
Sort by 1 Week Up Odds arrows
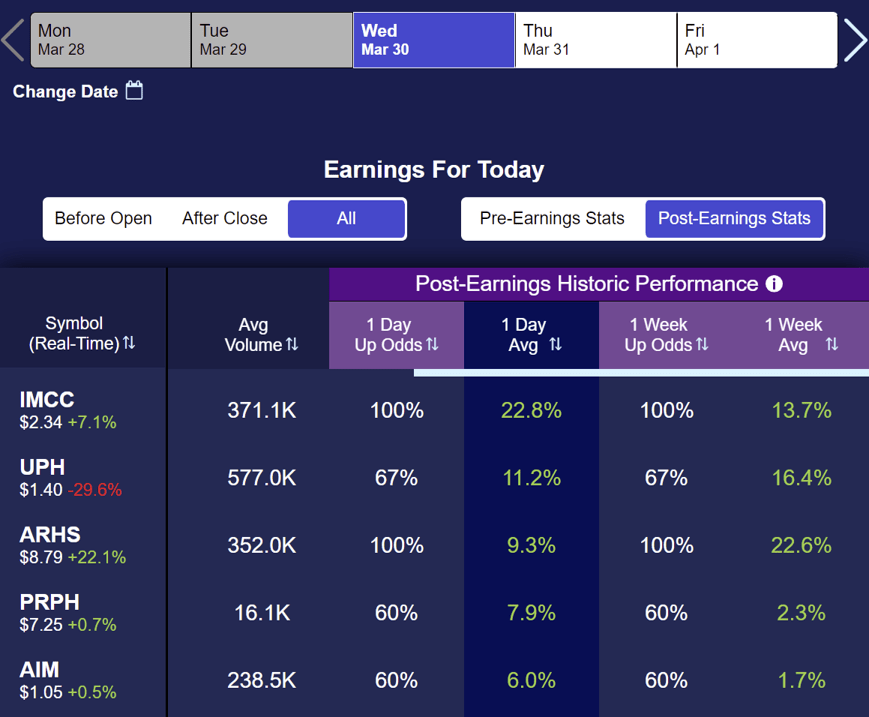(x=702, y=345)
